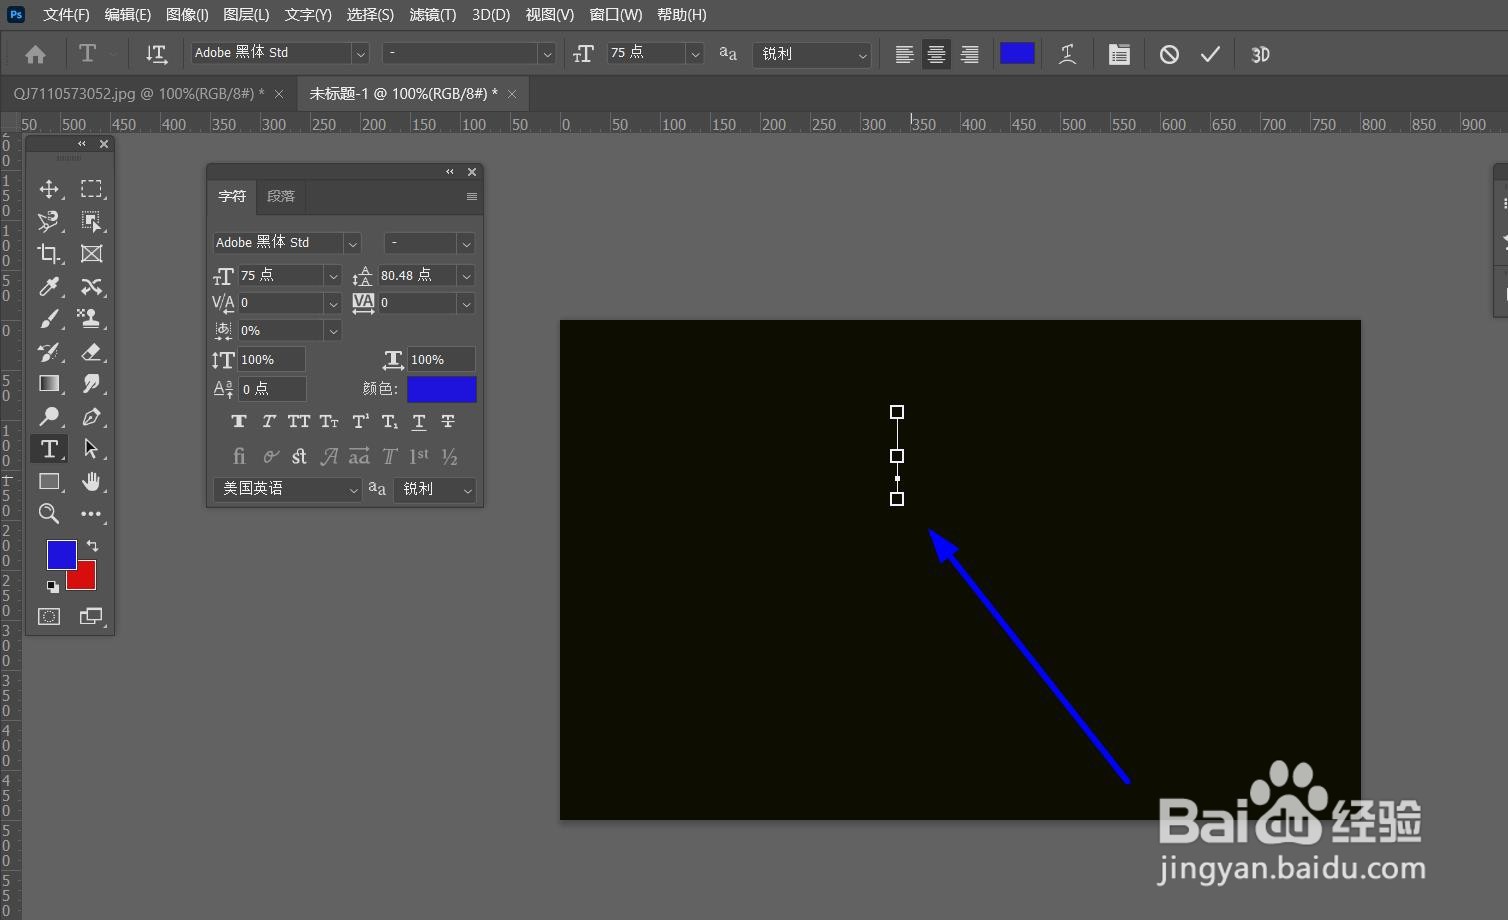Select the Gradient tool

point(49,384)
